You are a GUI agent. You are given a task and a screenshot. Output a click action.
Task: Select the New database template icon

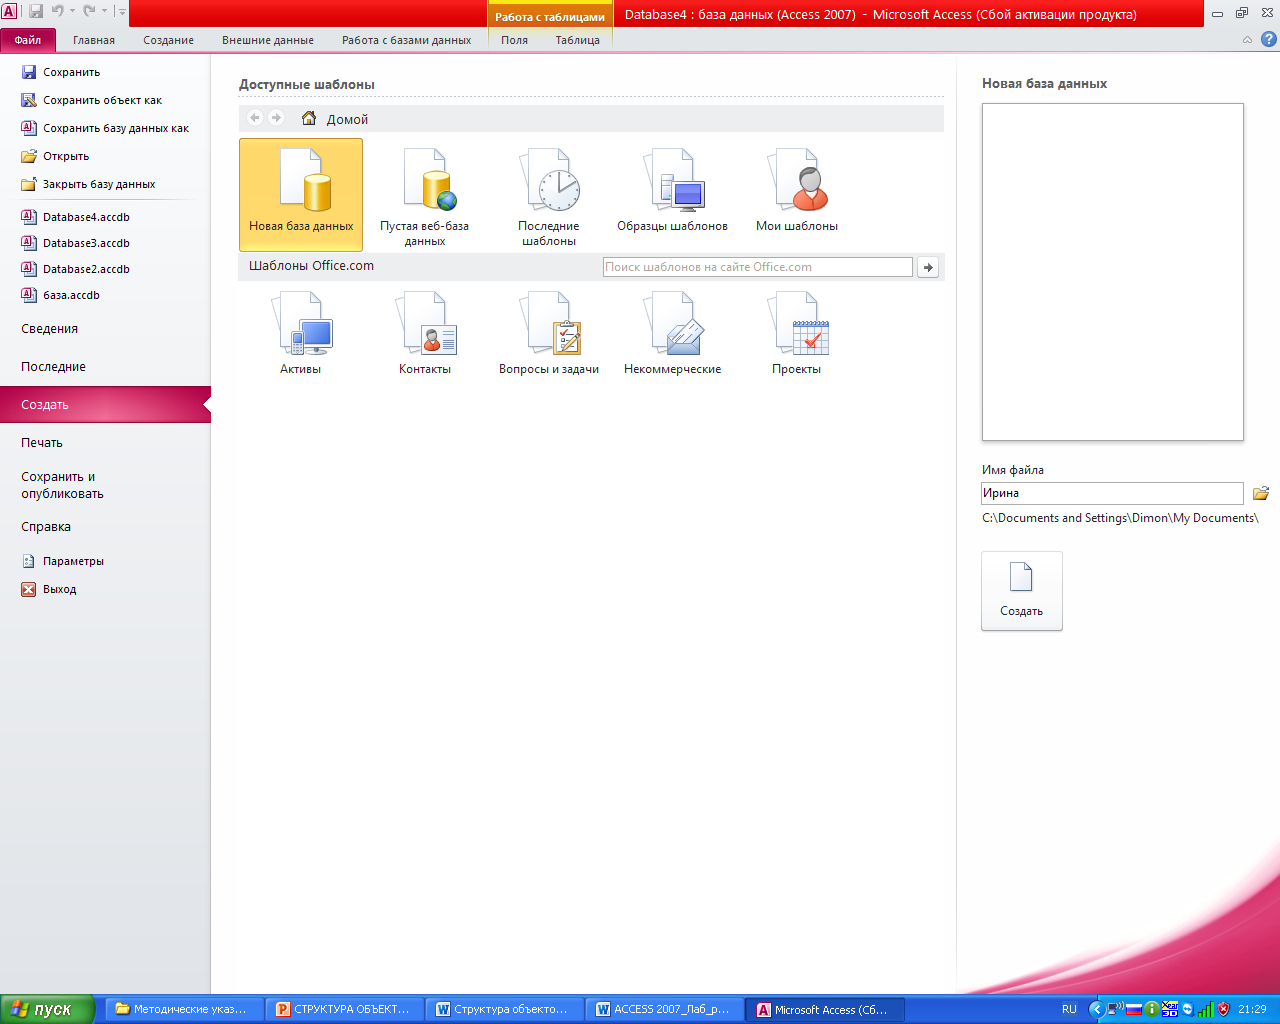[x=301, y=194]
